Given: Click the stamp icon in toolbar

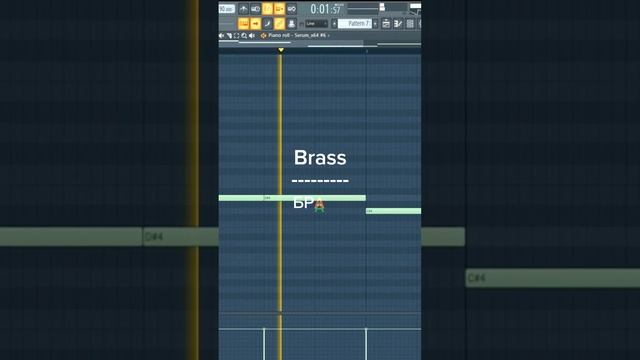Looking at the screenshot, I should (291, 24).
